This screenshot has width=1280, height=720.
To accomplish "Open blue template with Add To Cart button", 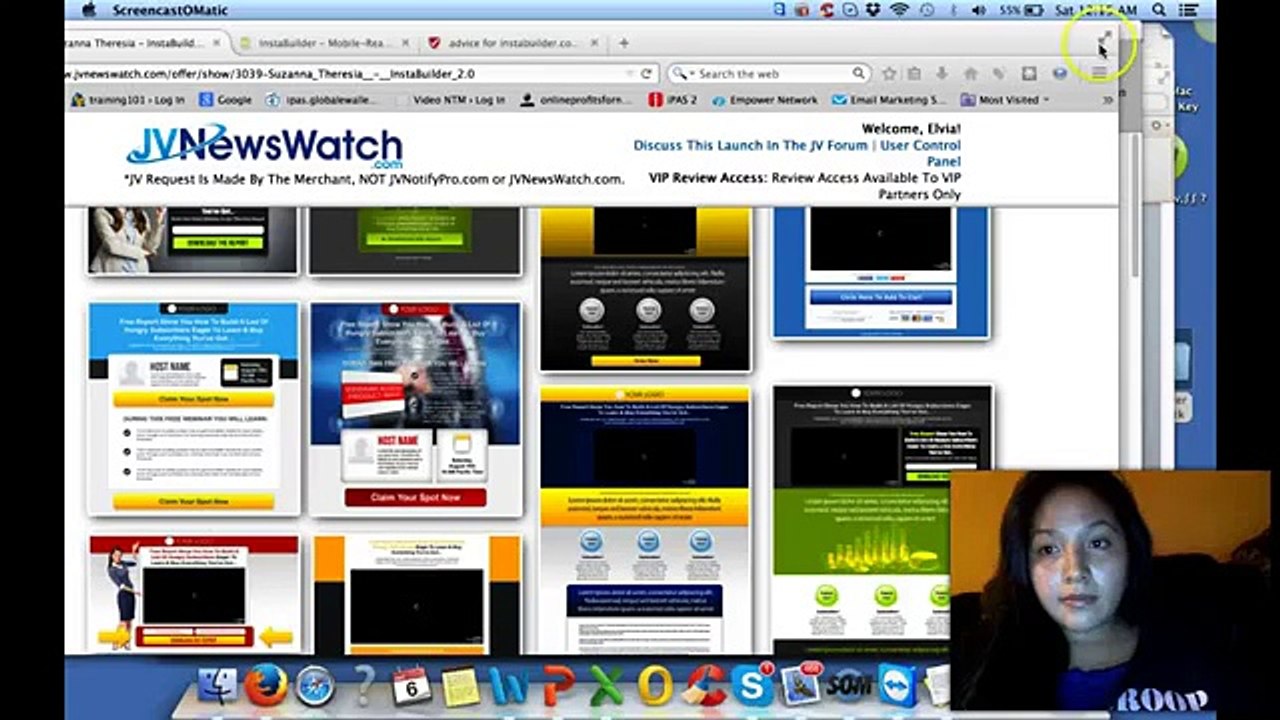I will (881, 272).
